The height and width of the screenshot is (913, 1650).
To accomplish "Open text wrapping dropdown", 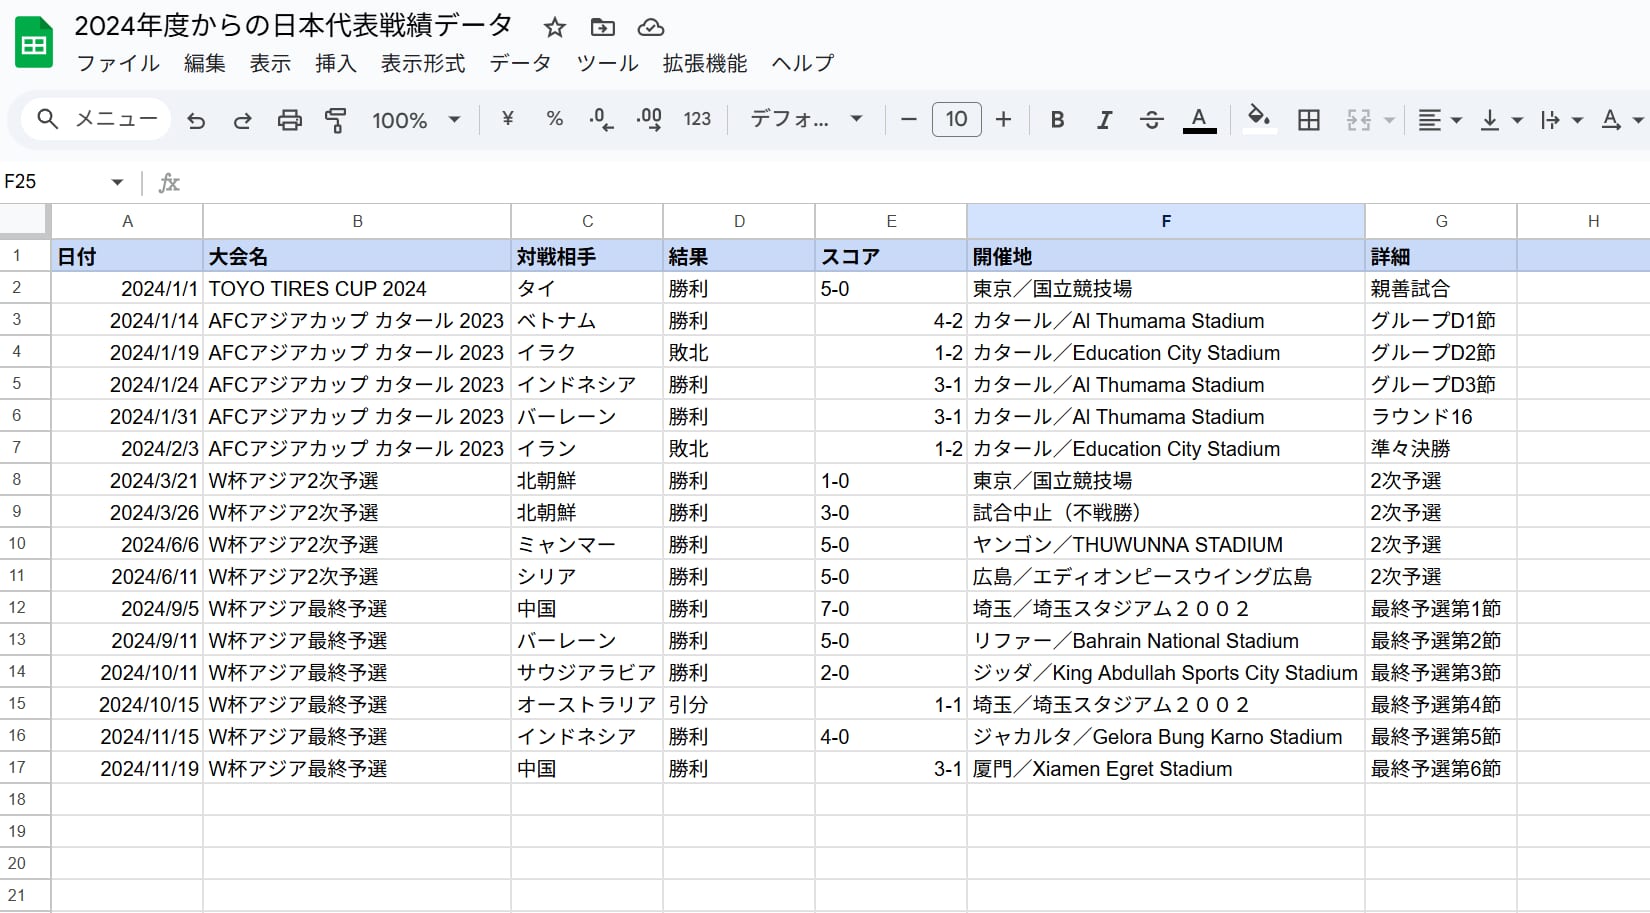I will tap(1561, 120).
